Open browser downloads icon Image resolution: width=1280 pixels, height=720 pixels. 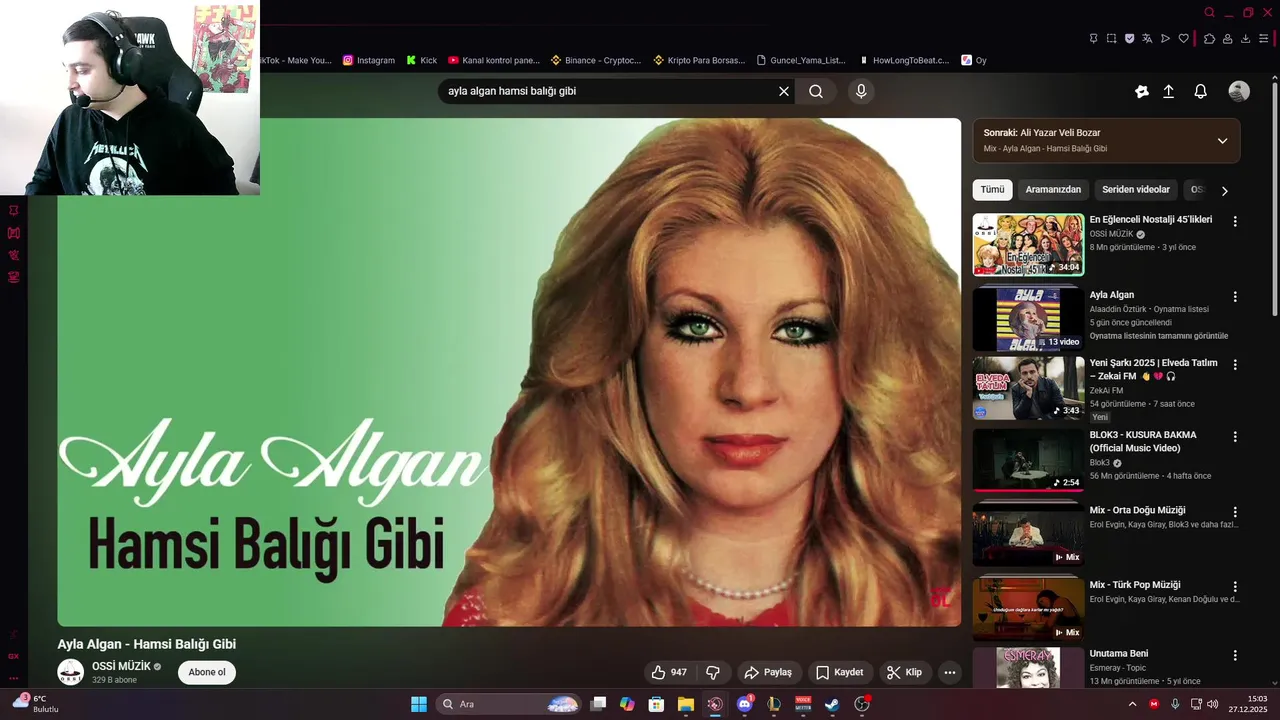pos(1246,38)
